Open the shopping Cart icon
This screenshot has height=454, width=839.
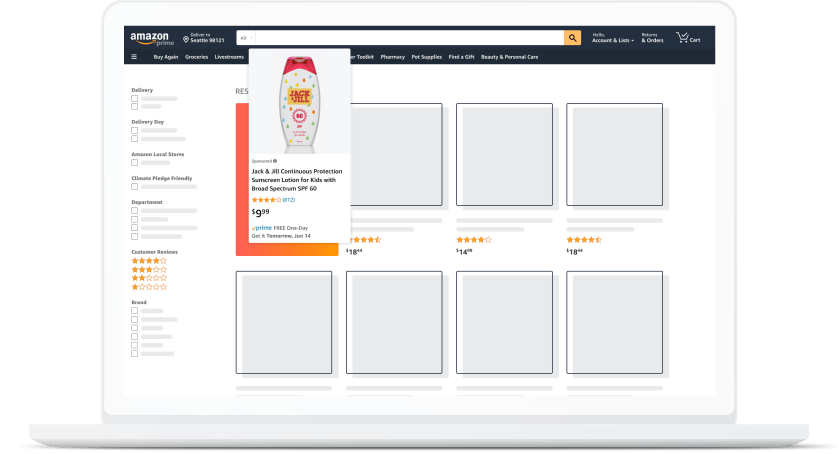(x=682, y=37)
